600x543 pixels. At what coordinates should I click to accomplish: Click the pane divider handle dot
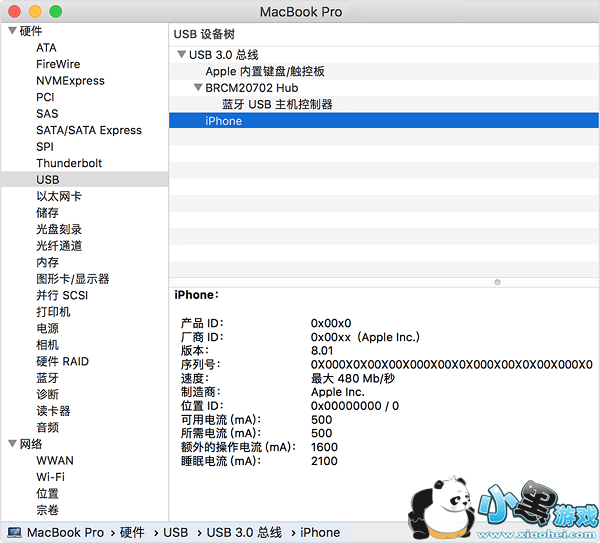[x=498, y=282]
